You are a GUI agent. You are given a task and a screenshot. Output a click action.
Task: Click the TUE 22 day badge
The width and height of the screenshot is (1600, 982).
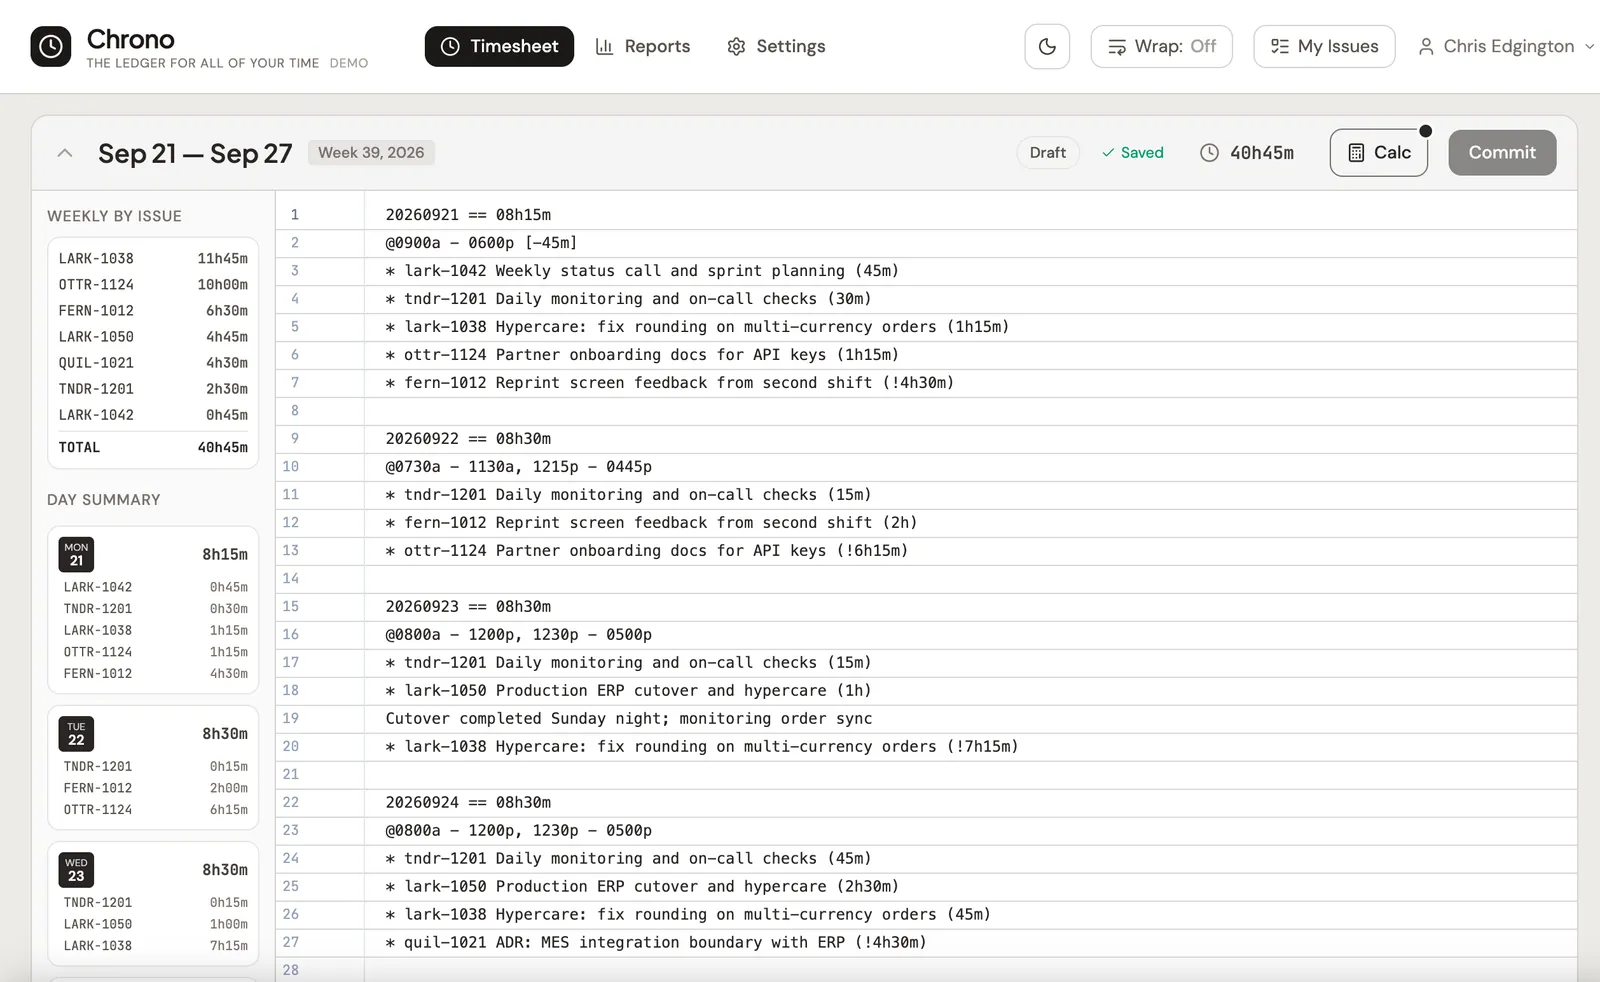click(x=76, y=733)
